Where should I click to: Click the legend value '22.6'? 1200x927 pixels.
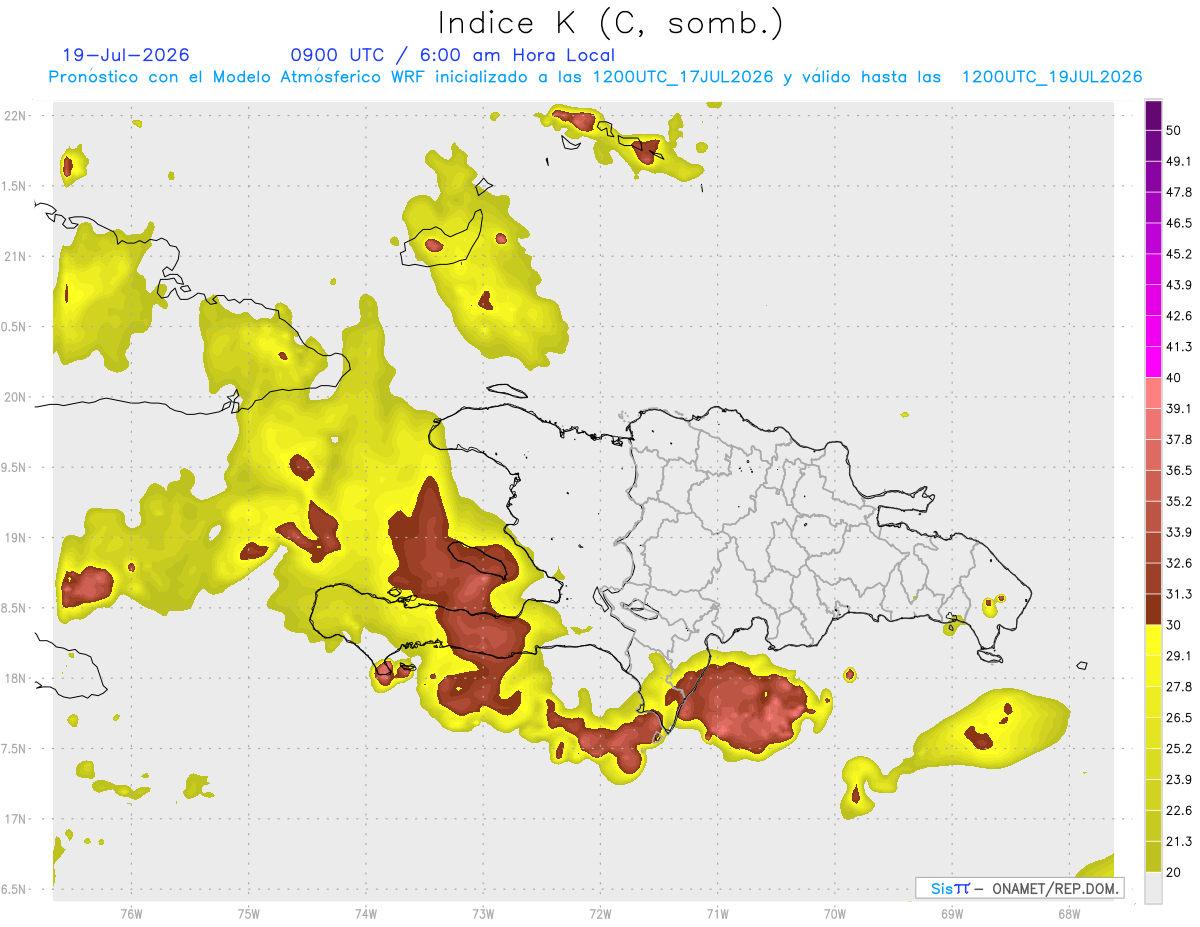click(x=1178, y=811)
